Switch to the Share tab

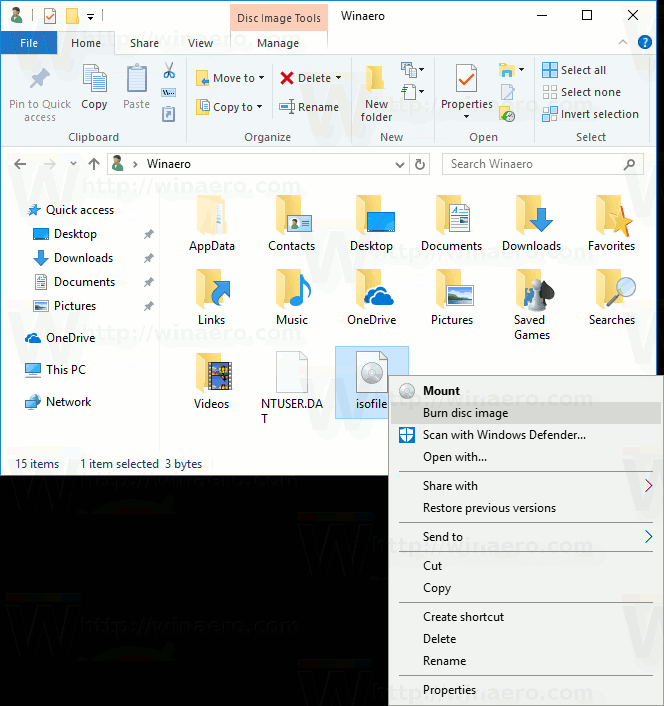click(145, 43)
